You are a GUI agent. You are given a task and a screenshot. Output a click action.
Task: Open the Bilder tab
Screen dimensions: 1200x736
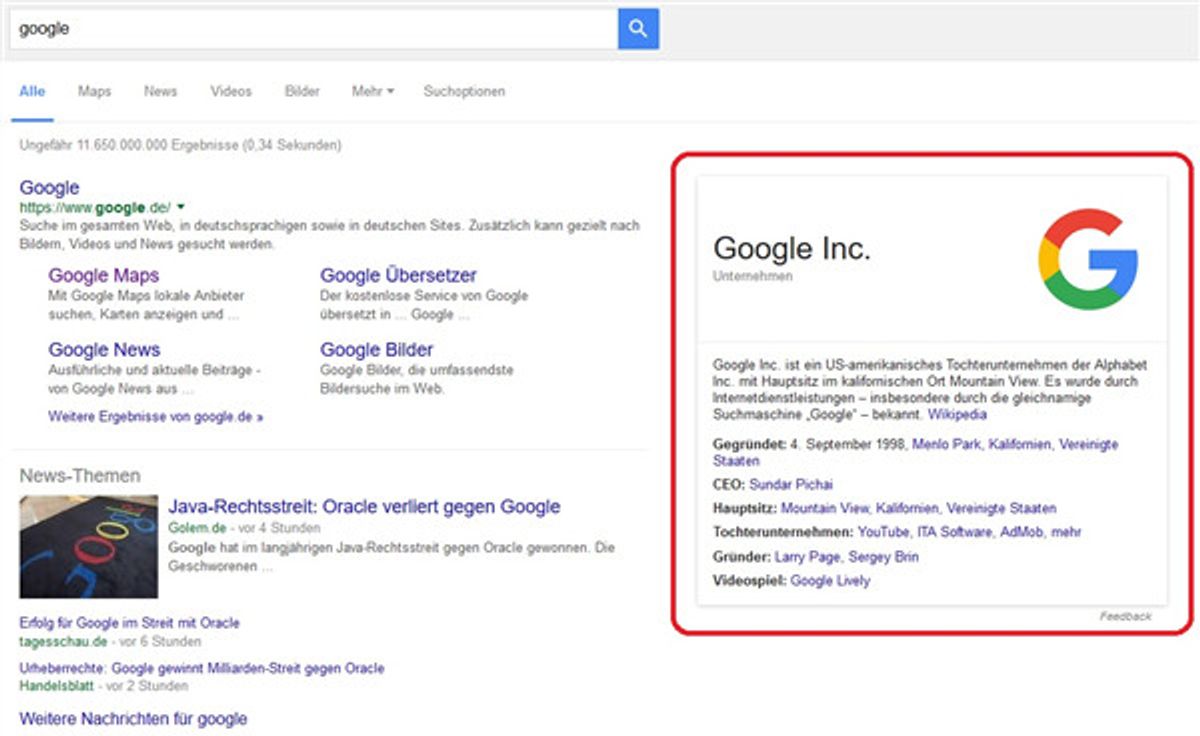click(302, 91)
